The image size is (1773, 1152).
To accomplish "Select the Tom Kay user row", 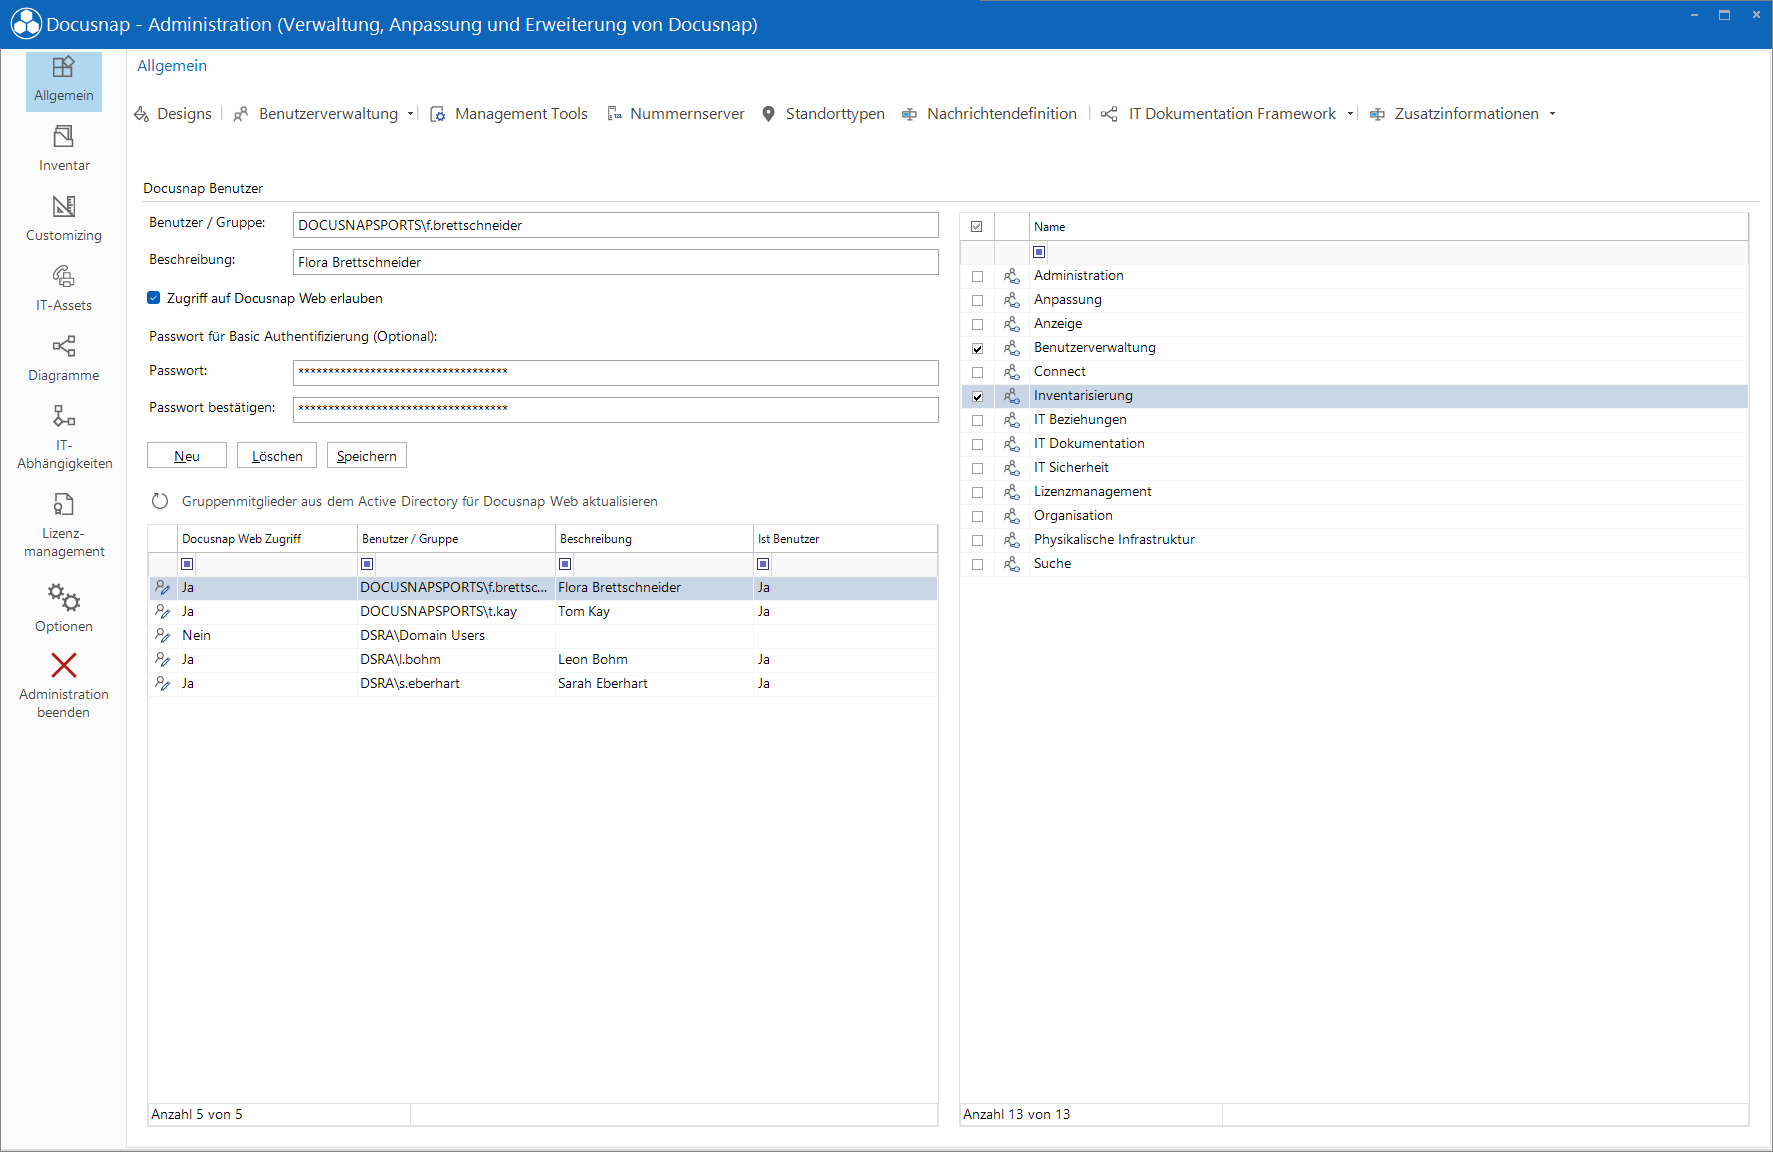I will point(543,612).
